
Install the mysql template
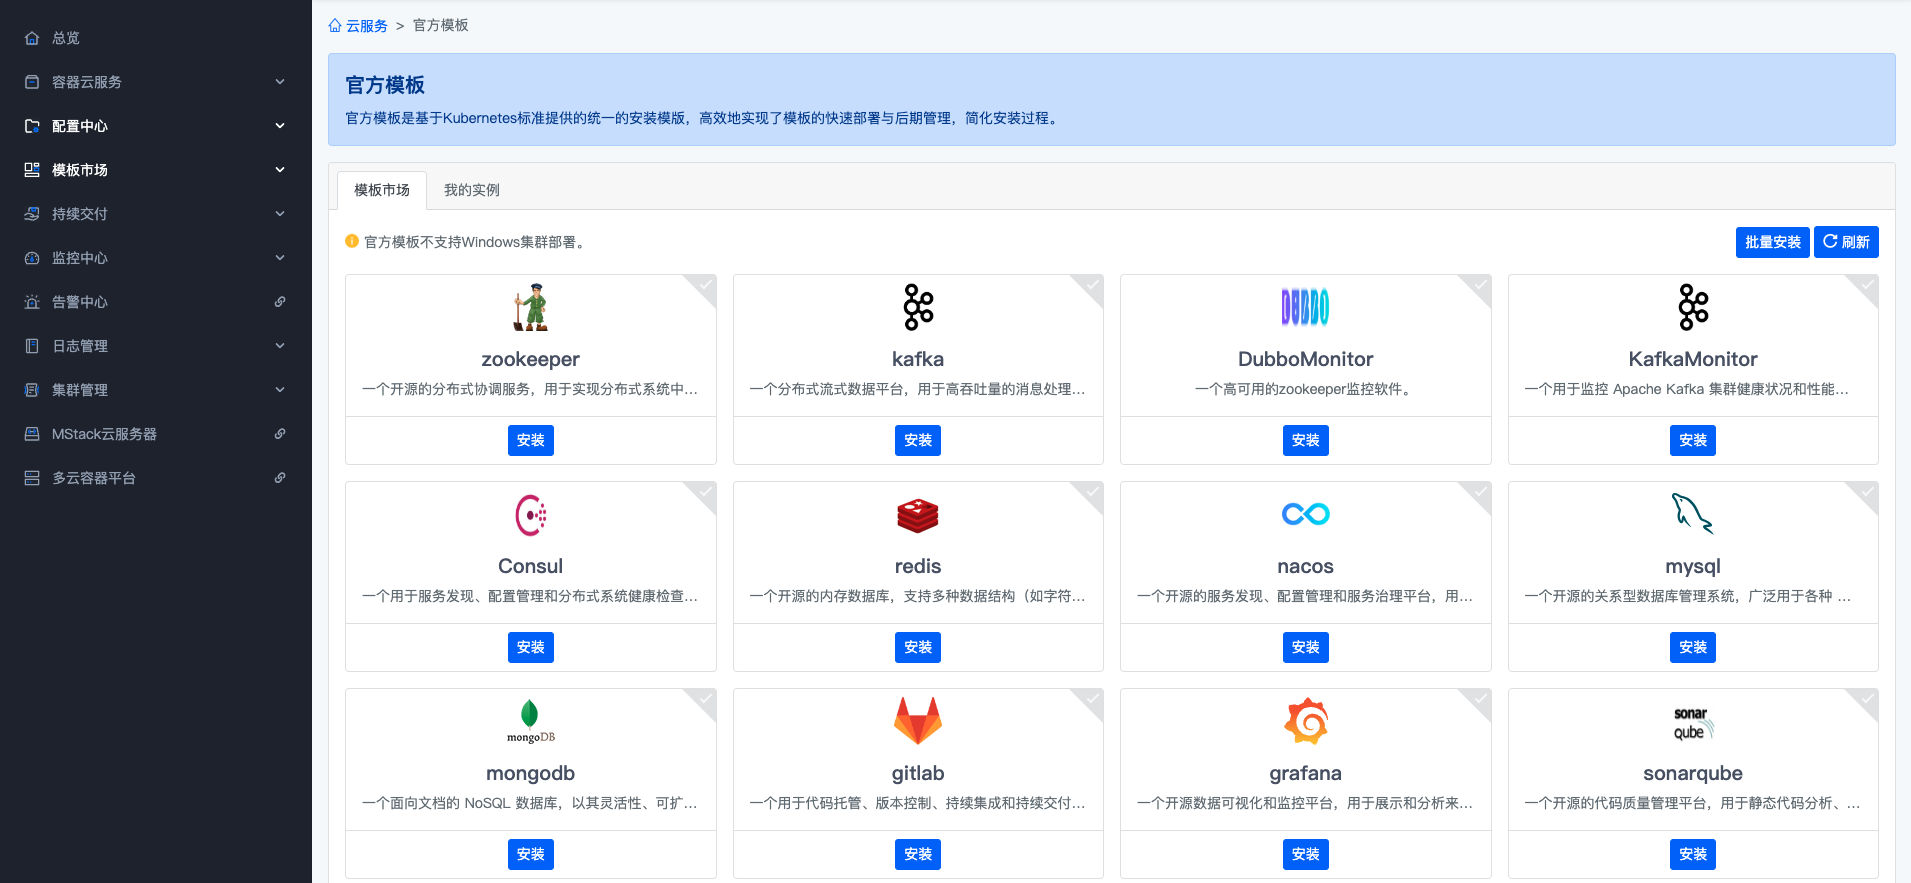[1693, 647]
